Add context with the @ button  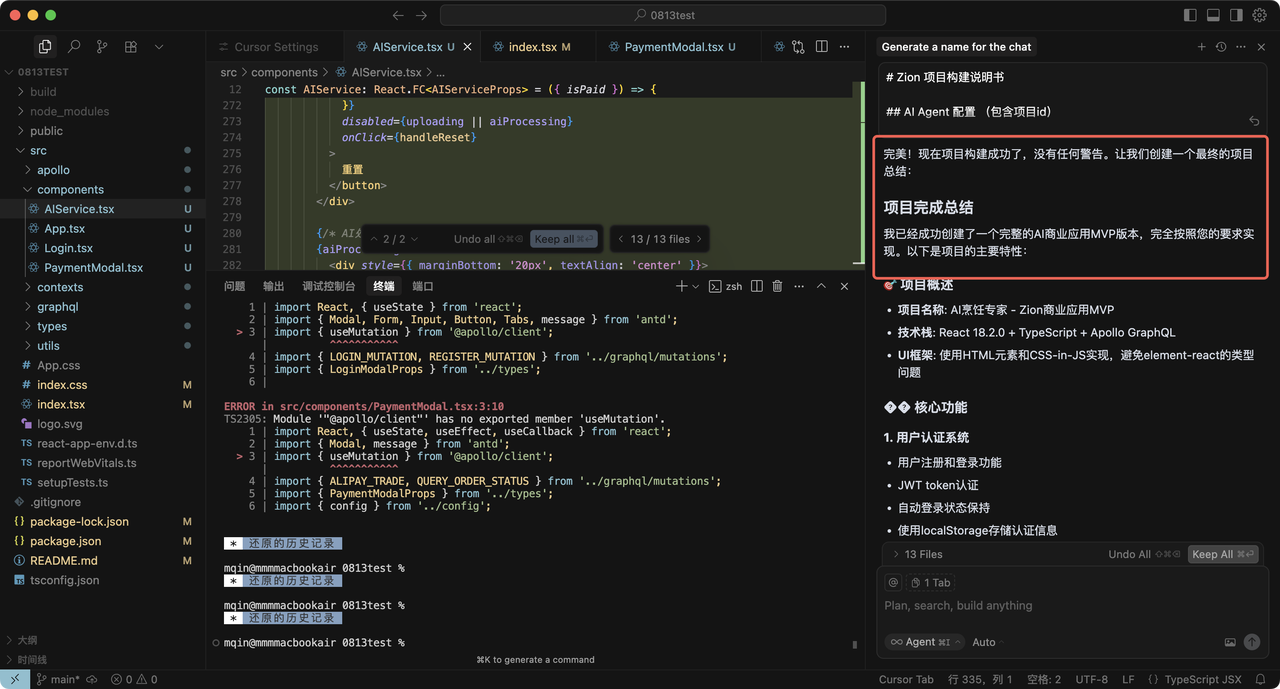pyautogui.click(x=894, y=582)
